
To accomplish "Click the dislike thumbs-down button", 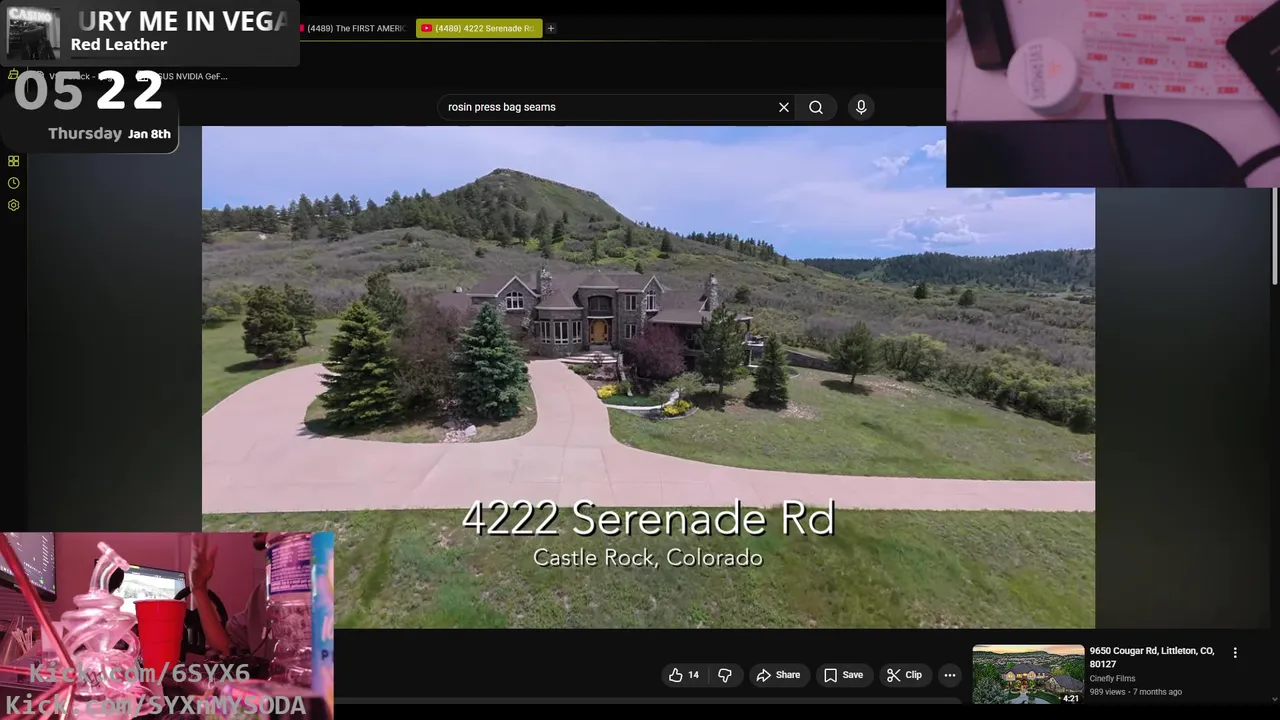I will click(725, 675).
